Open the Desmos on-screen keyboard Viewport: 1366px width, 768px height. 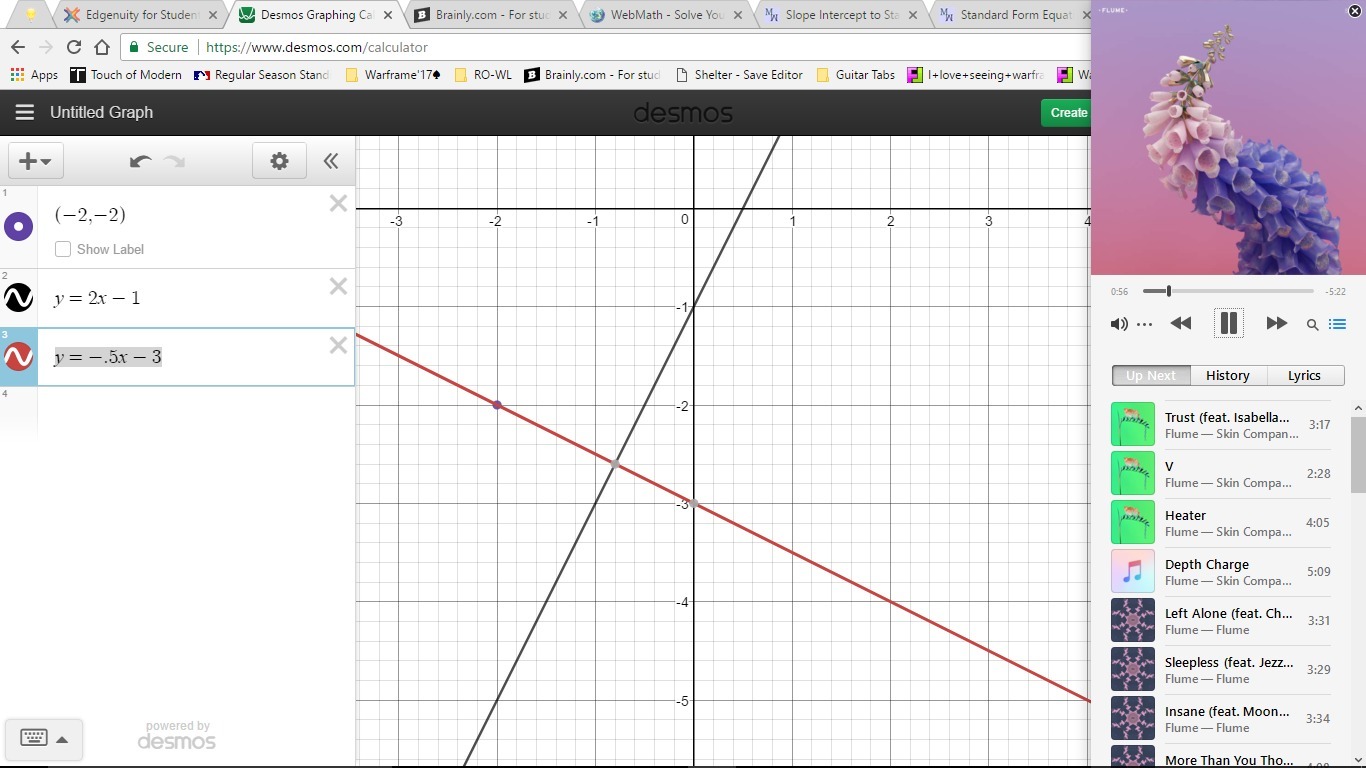33,739
